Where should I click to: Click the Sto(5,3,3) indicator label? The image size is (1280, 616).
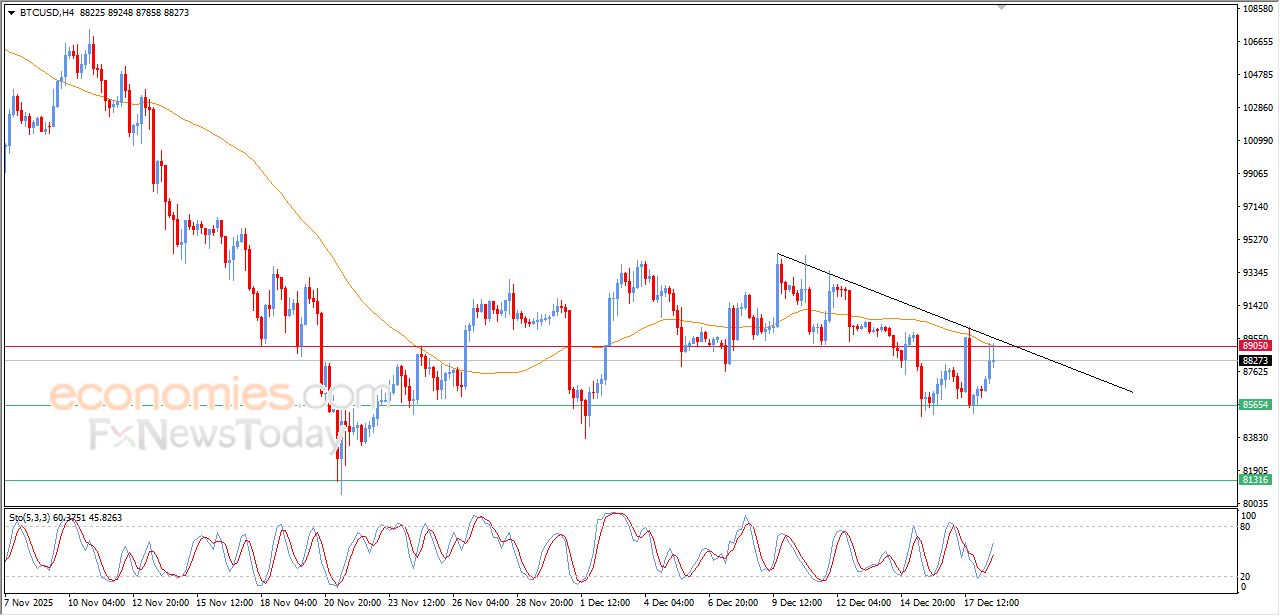click(35, 517)
